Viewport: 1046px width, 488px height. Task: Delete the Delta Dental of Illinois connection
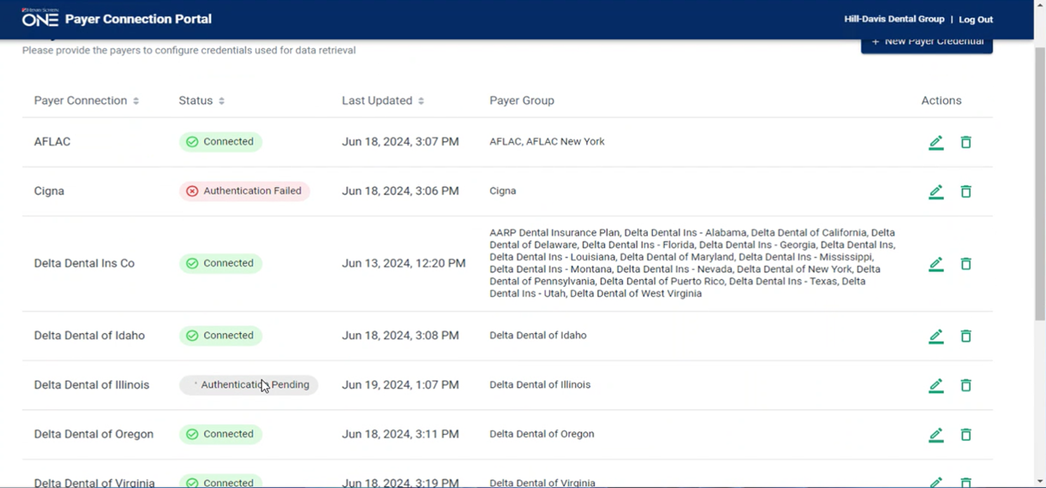pos(965,385)
